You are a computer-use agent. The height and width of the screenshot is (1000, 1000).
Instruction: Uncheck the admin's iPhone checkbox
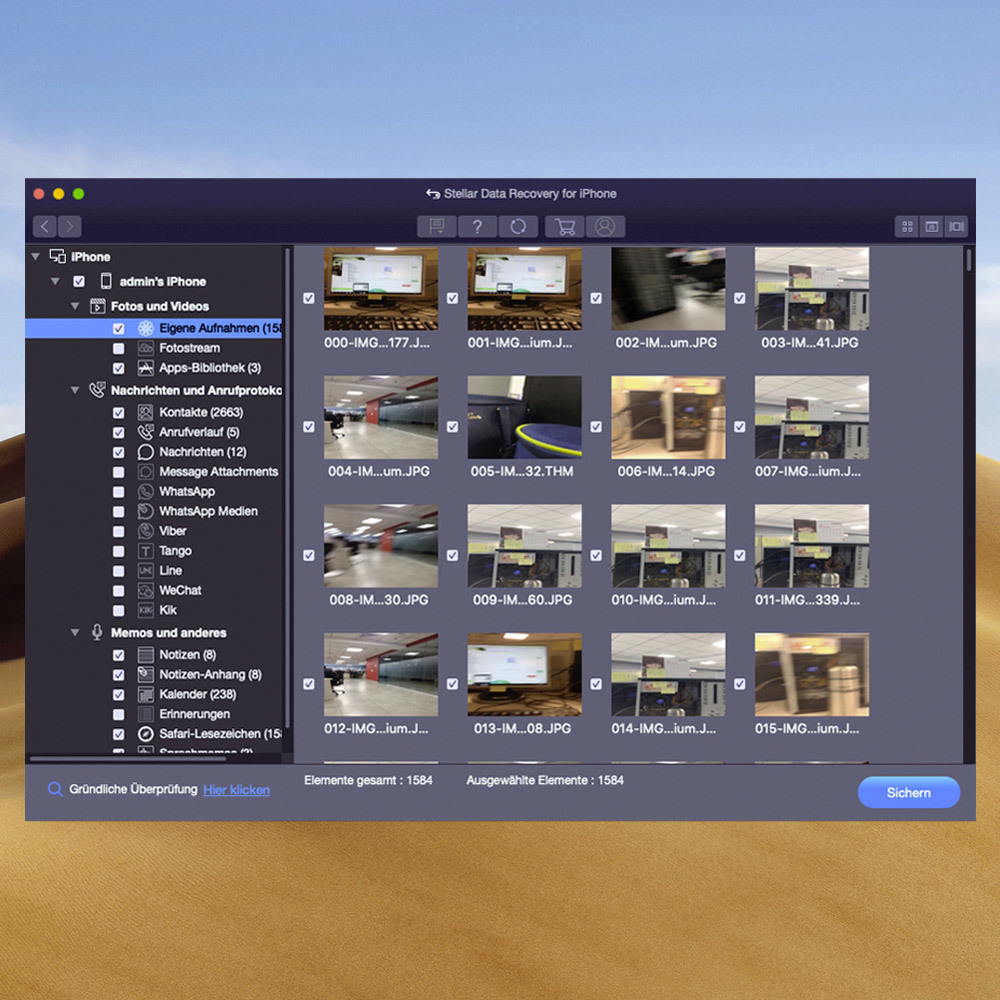(79, 281)
